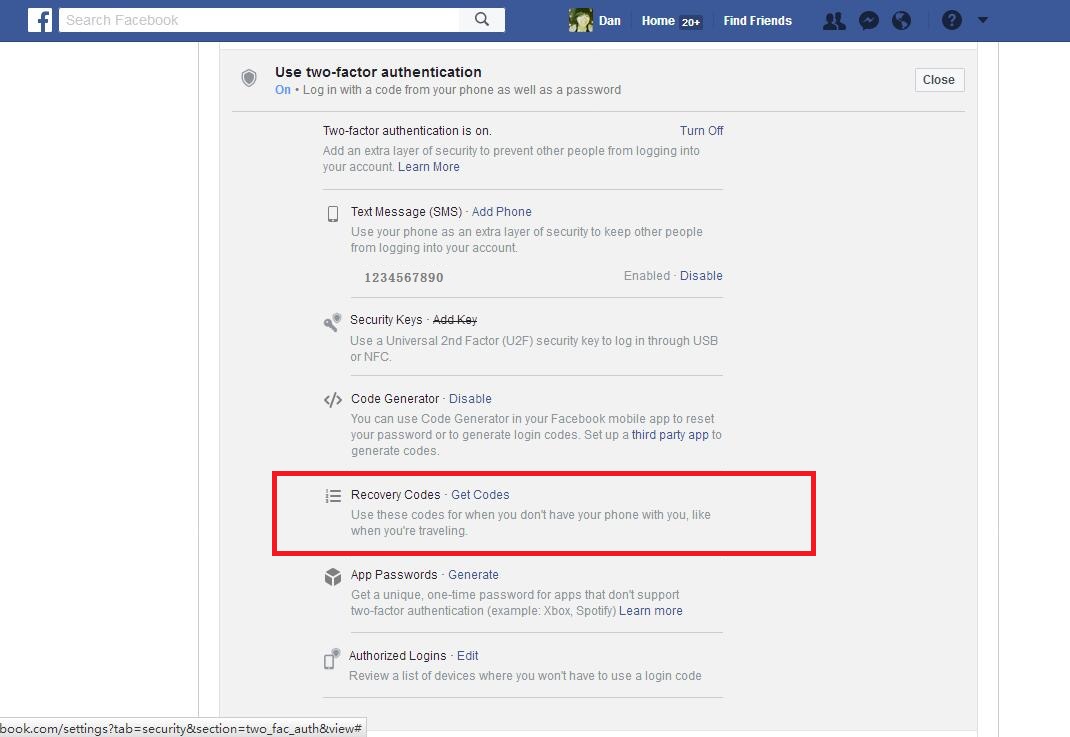Open the third party app link
The height and width of the screenshot is (737, 1070).
click(x=670, y=435)
